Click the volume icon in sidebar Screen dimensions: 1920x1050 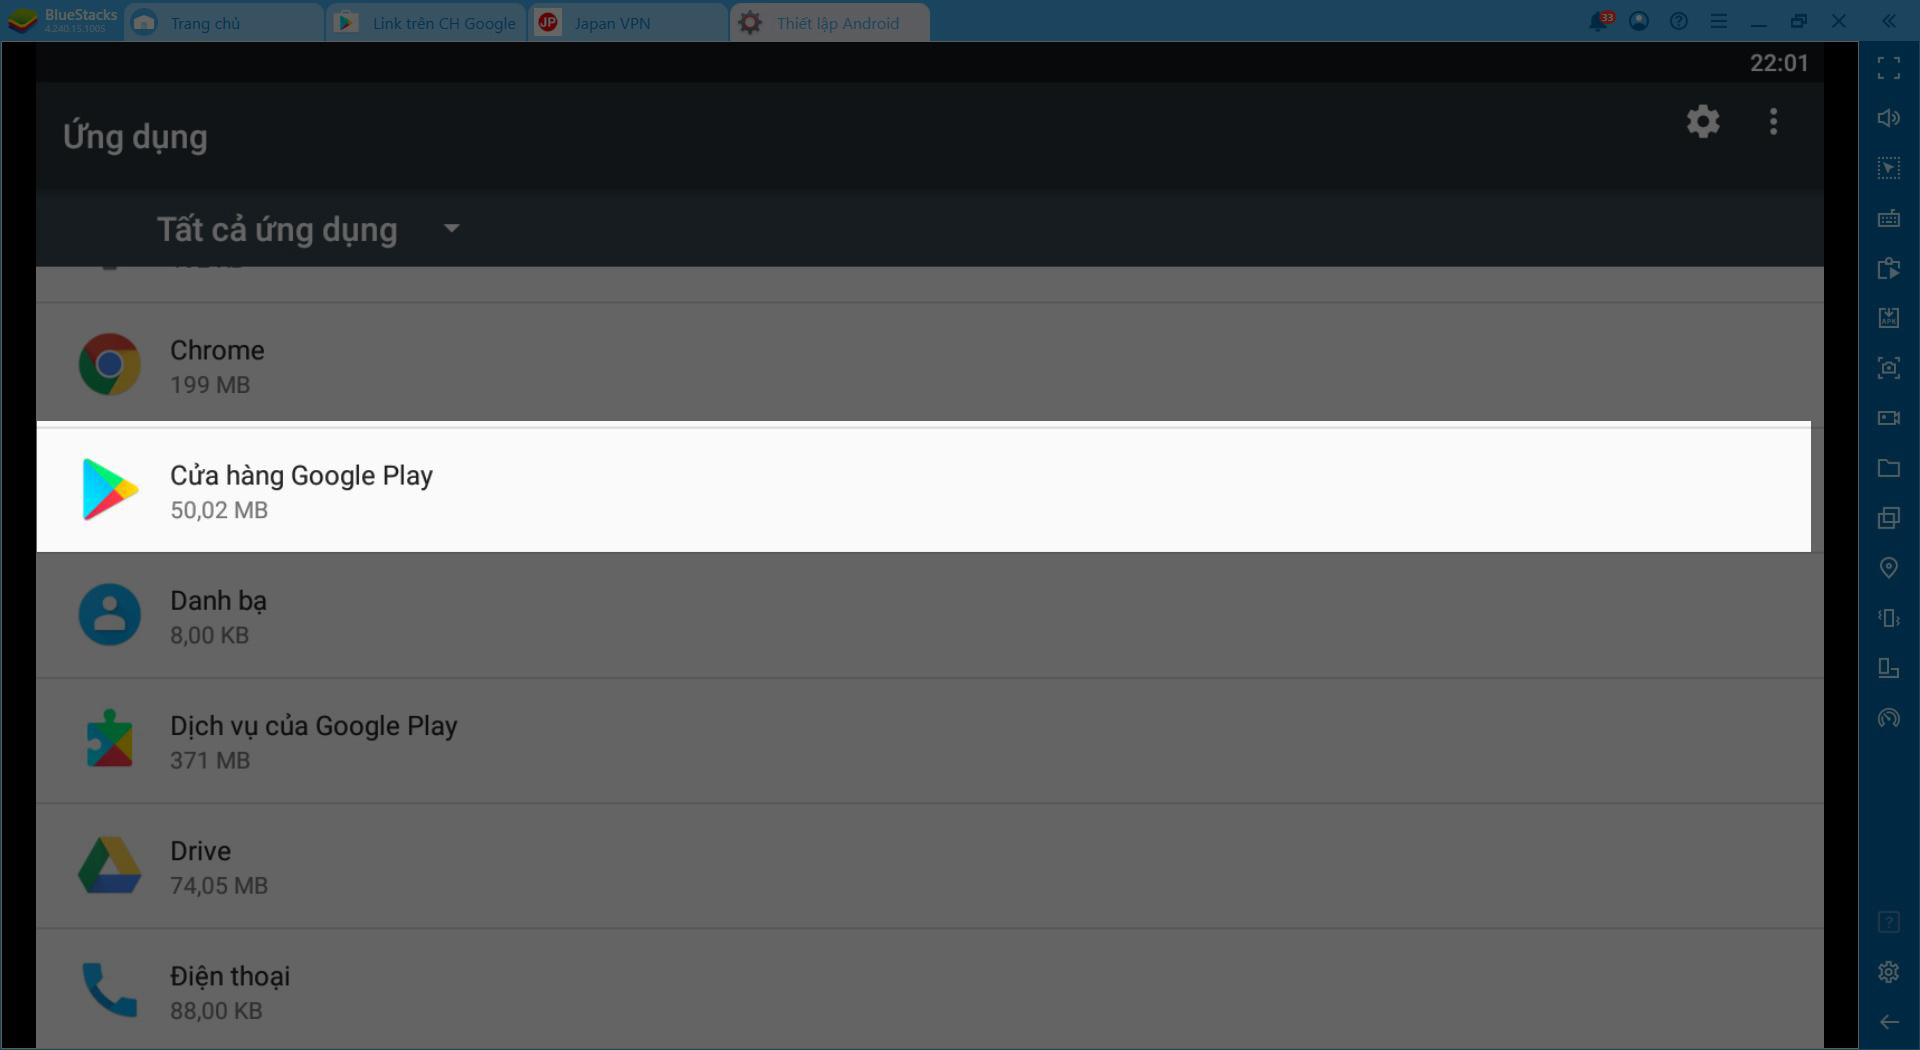[1888, 118]
